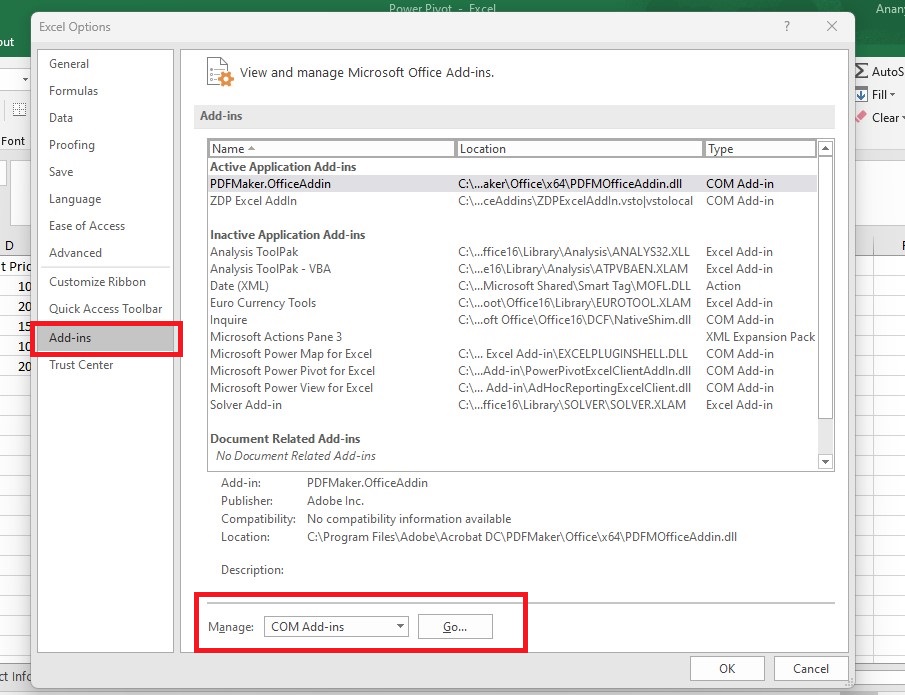Click the ANALYS32.XLL location path
This screenshot has width=905, height=695.
[574, 252]
